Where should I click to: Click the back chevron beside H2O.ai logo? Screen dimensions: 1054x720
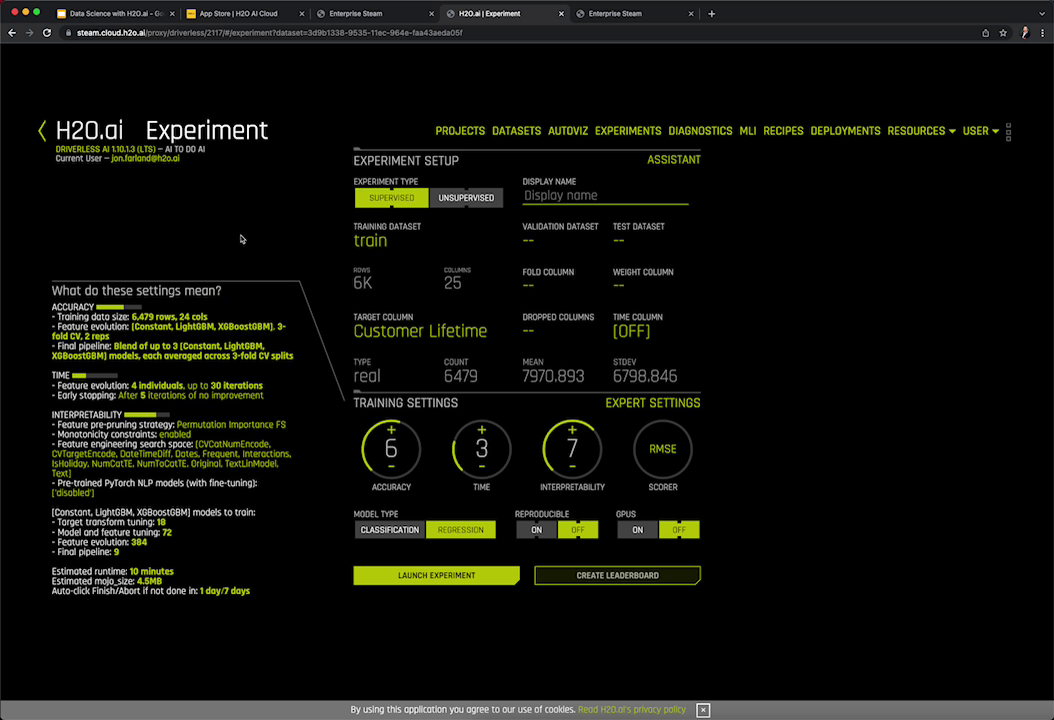tap(42, 131)
